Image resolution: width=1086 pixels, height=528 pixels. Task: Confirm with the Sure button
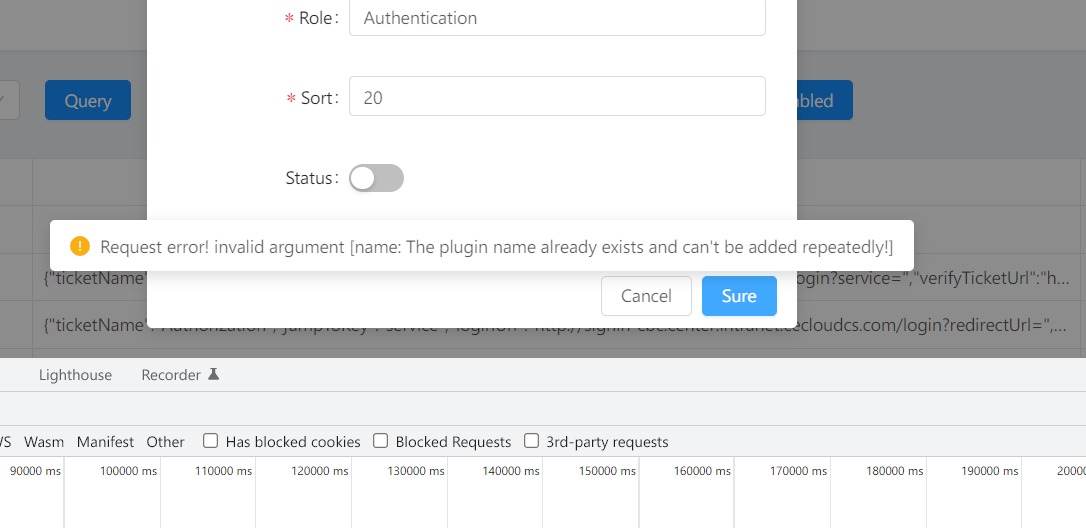click(739, 296)
